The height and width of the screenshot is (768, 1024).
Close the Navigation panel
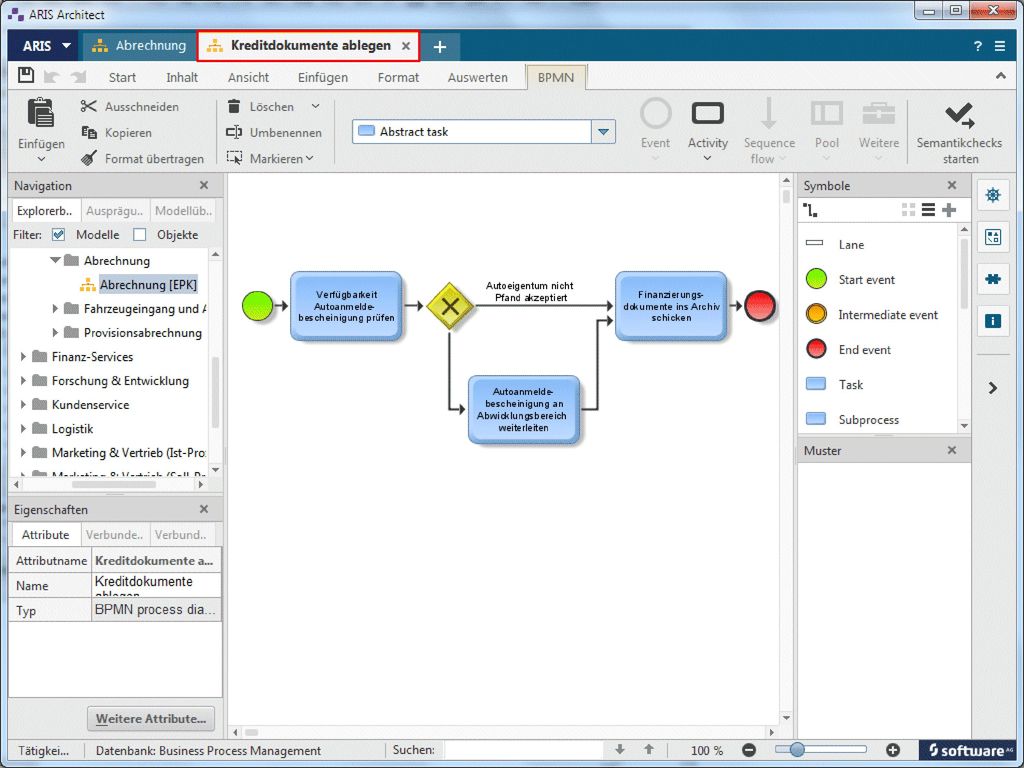coord(204,185)
